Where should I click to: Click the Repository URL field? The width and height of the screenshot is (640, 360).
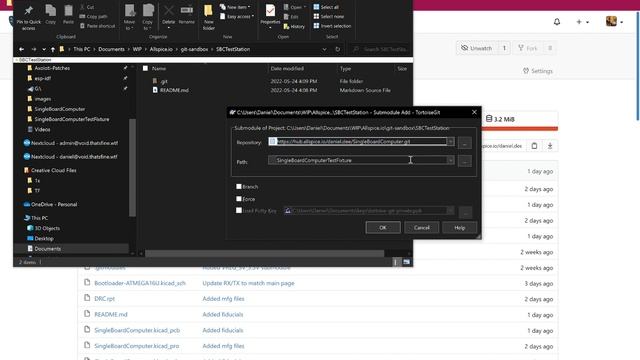pos(358,142)
